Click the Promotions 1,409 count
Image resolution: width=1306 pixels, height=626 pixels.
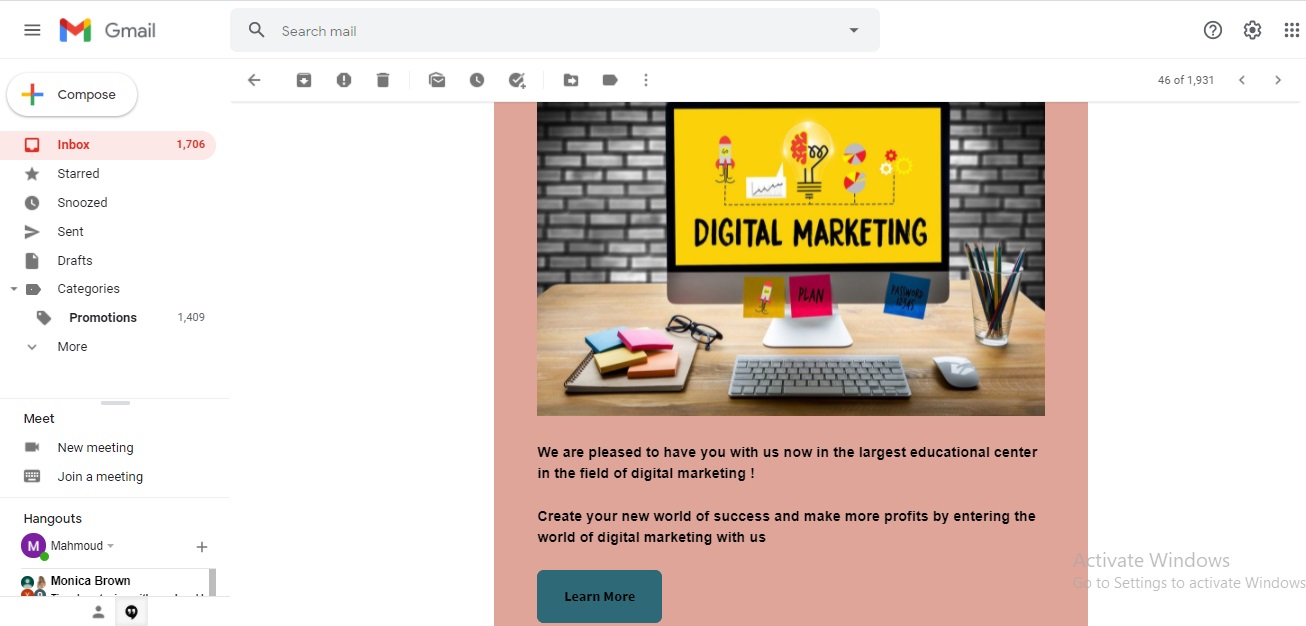[x=191, y=318]
